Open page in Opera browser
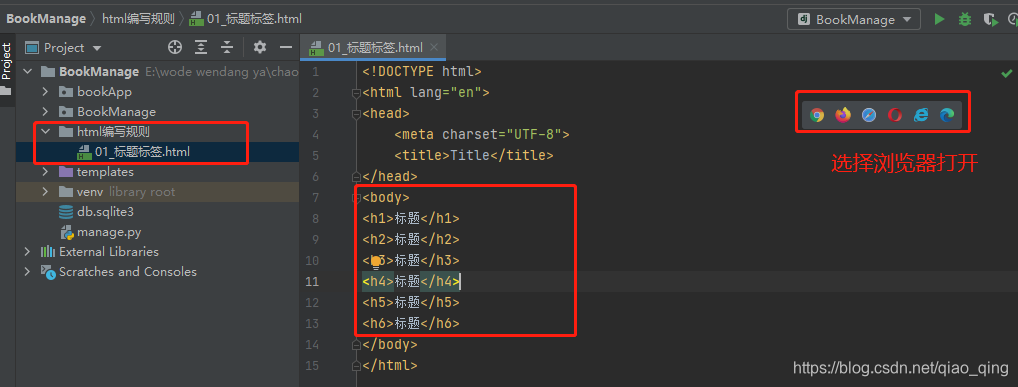This screenshot has height=387, width=1018. click(895, 115)
